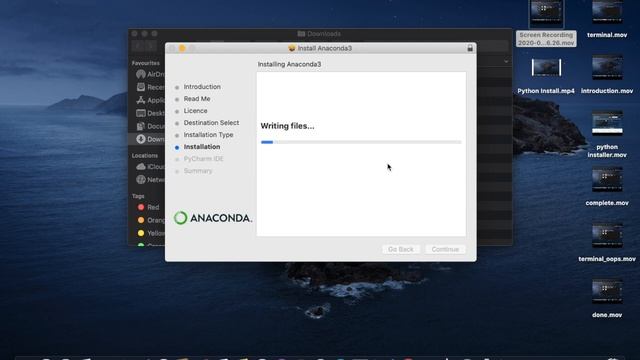Click the 'Writing files...' status text

coord(287,126)
